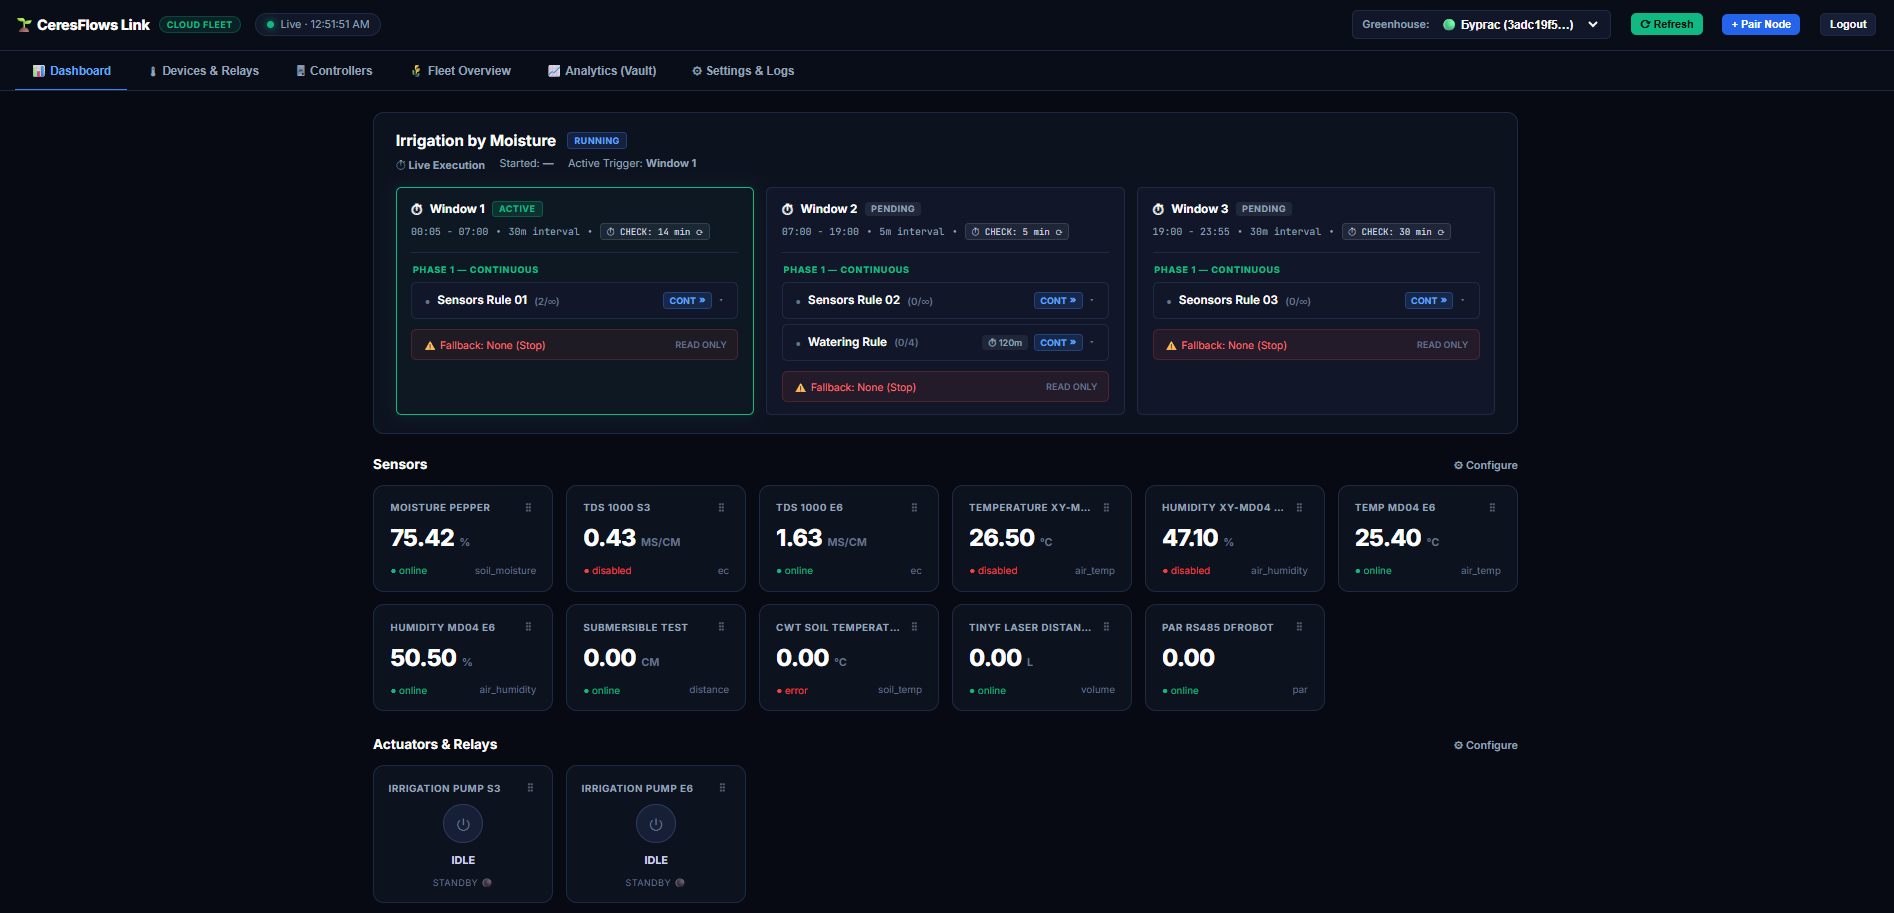
Task: Click the Pair Node button
Action: (x=1761, y=24)
